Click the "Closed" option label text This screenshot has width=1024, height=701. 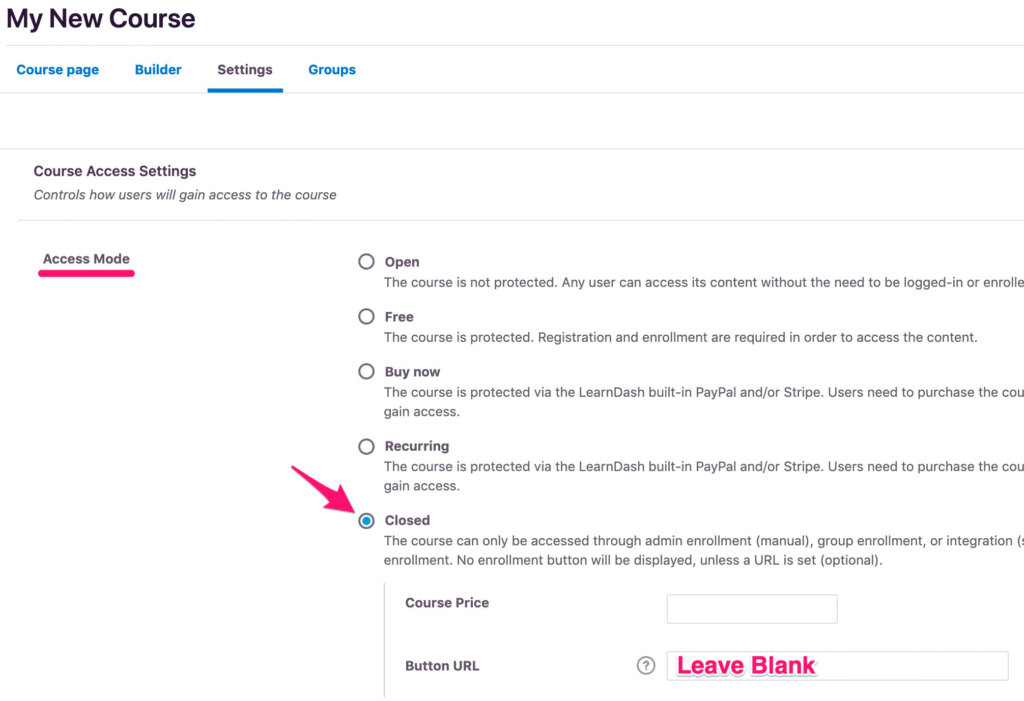click(407, 520)
